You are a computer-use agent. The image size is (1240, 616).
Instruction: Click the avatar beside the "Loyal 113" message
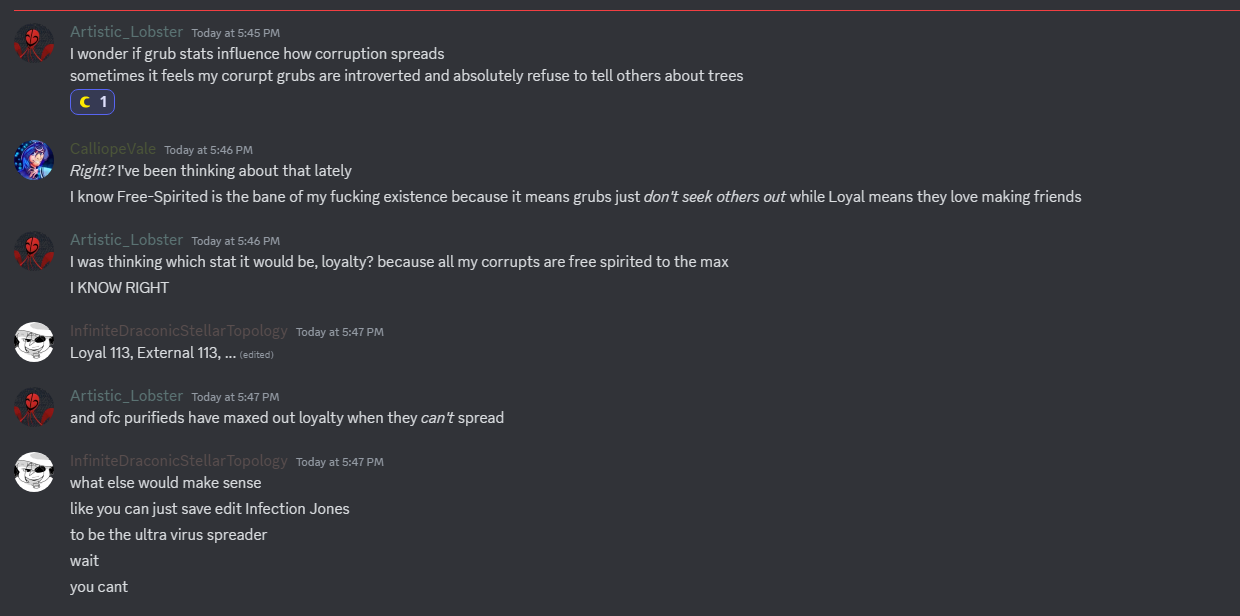(x=34, y=342)
